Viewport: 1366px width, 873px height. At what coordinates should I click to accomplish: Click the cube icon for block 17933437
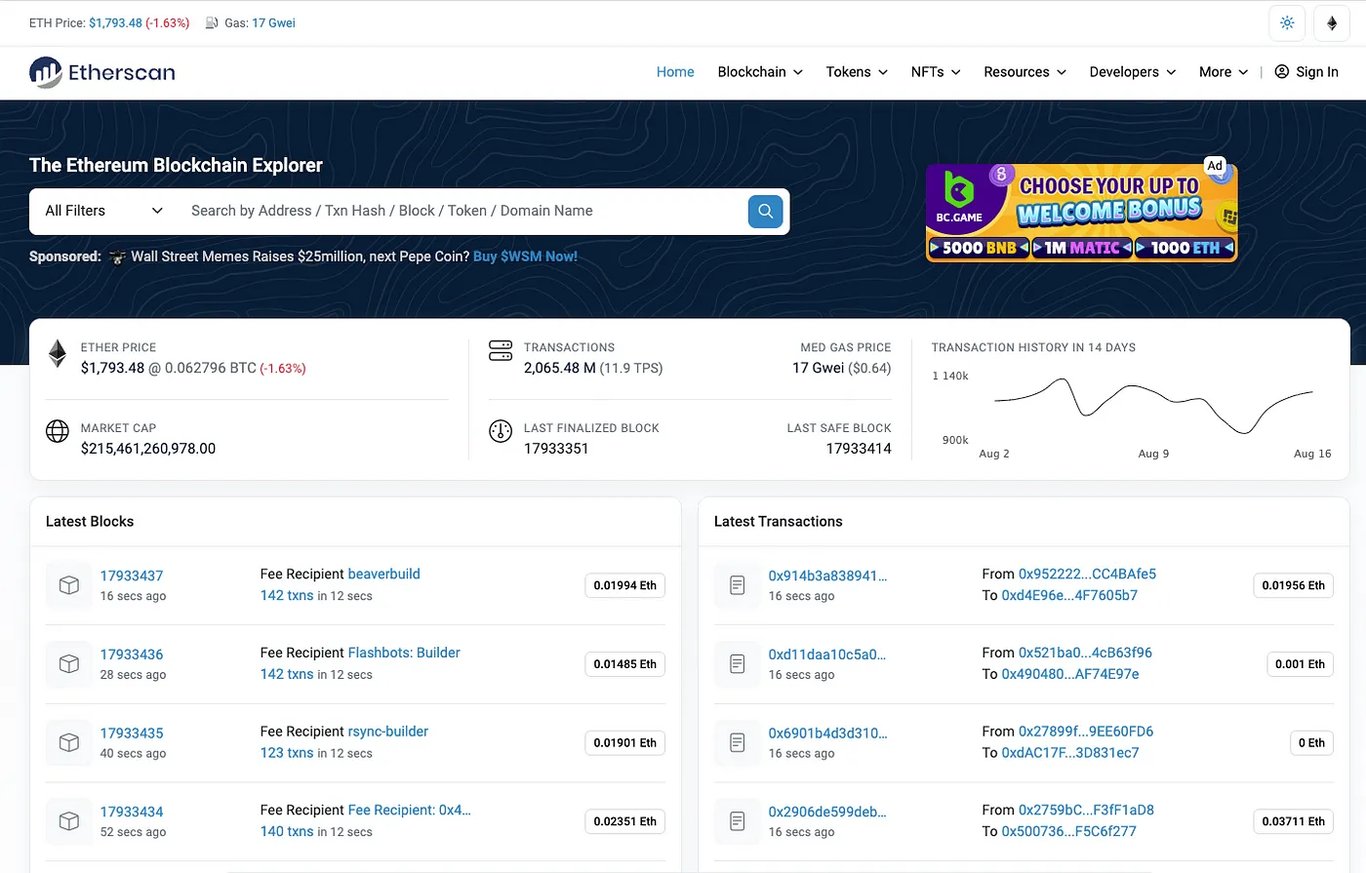(69, 586)
